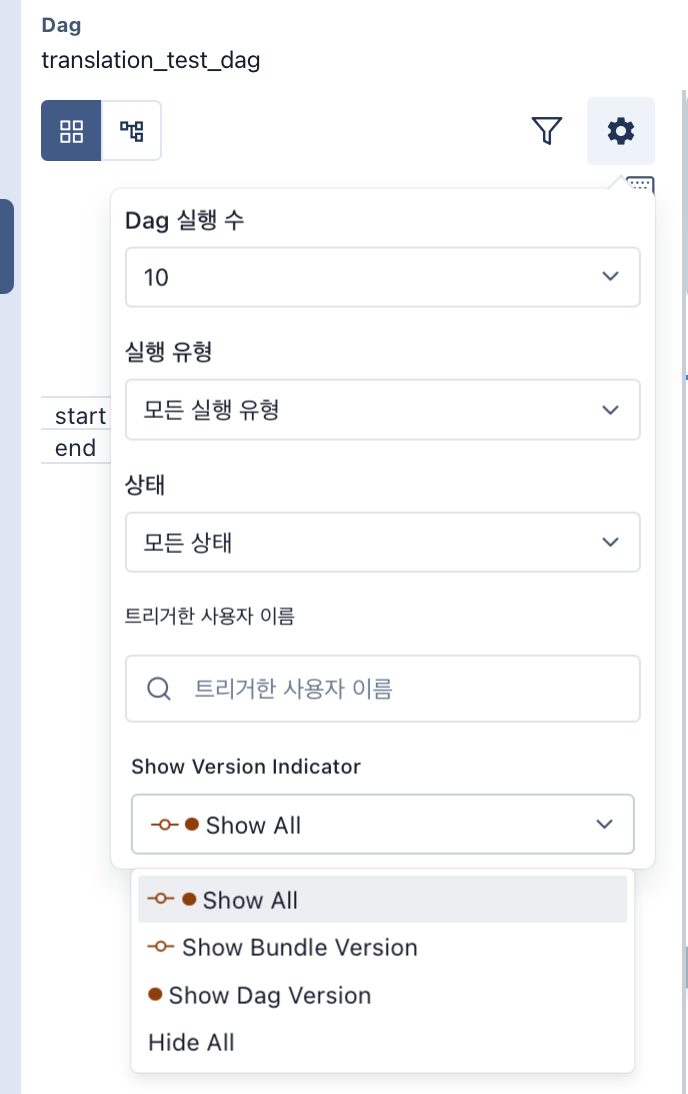Pick Hide All from the list
This screenshot has height=1094, width=688.
[191, 1042]
